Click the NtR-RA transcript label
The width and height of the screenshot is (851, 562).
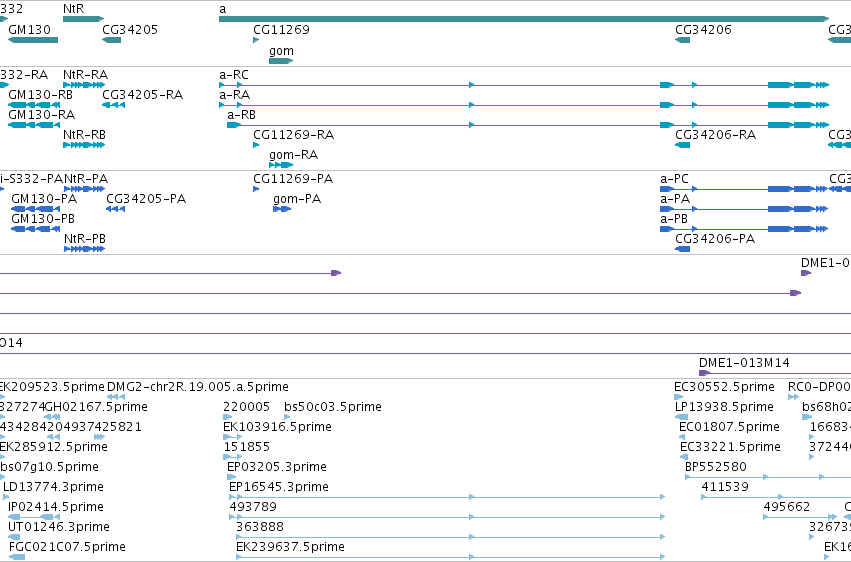click(x=85, y=74)
